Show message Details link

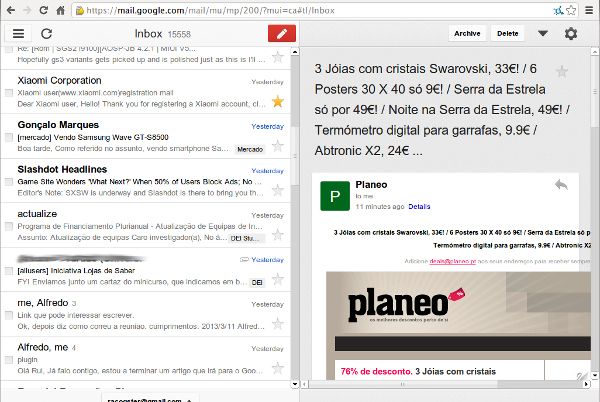(x=419, y=207)
